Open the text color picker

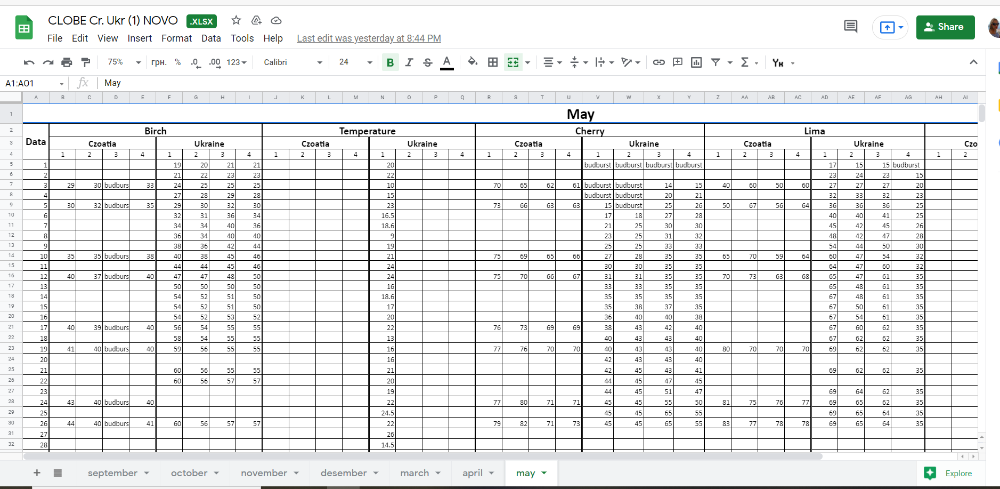446,62
